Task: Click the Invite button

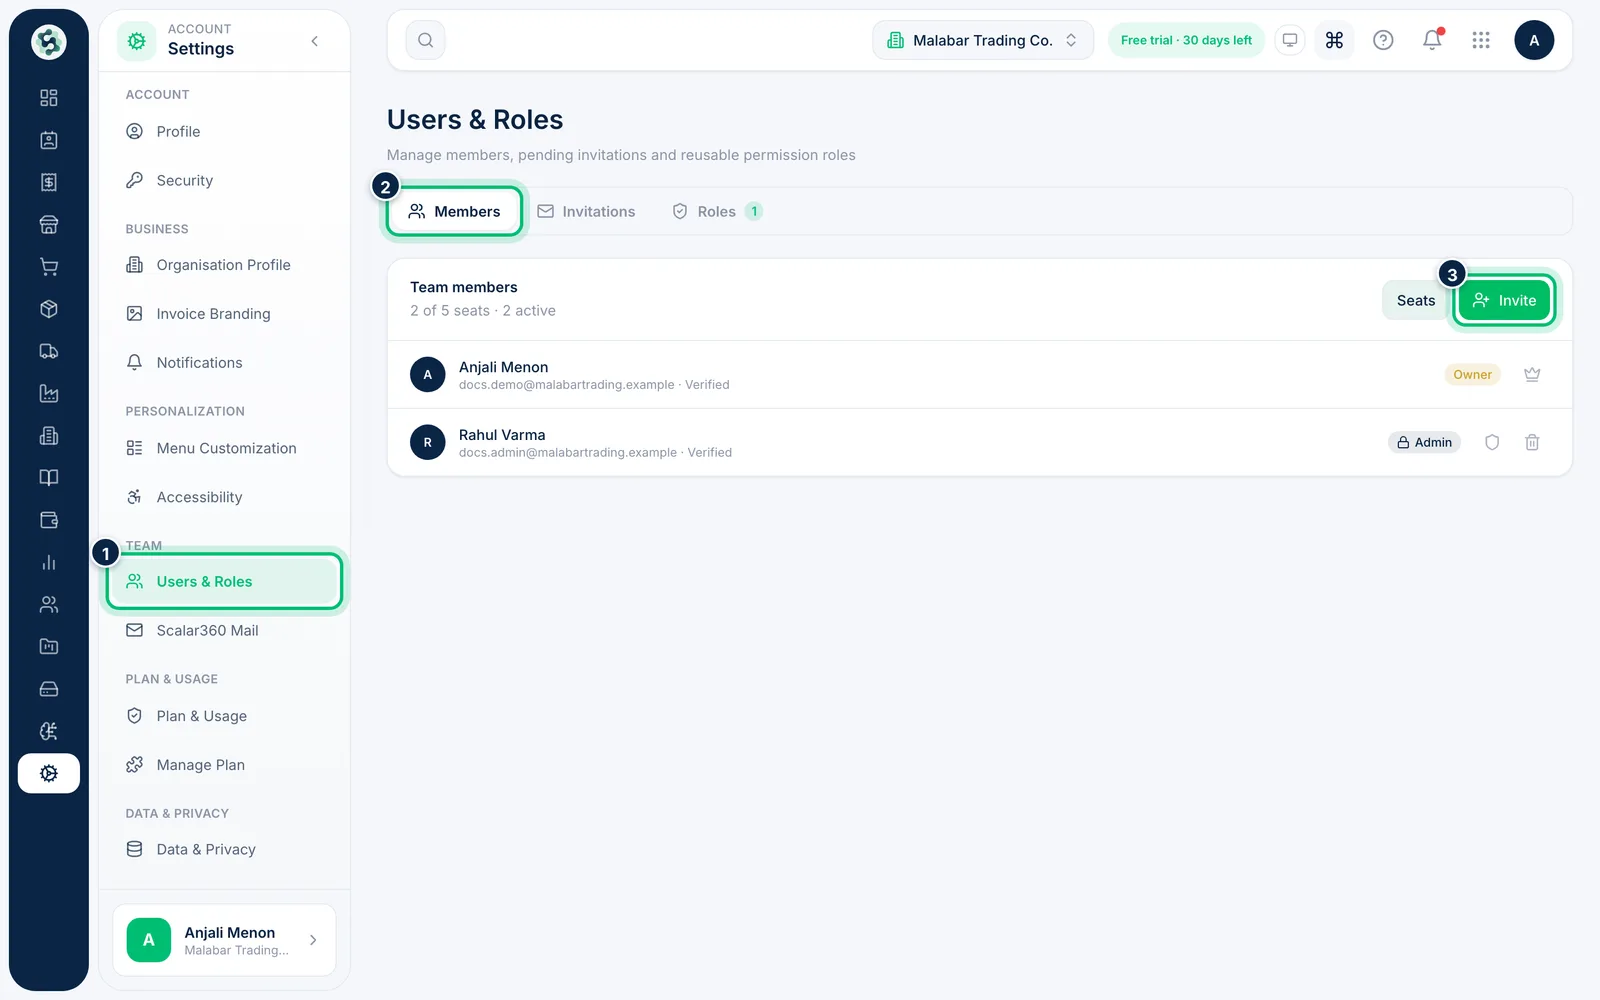Action: pyautogui.click(x=1504, y=300)
